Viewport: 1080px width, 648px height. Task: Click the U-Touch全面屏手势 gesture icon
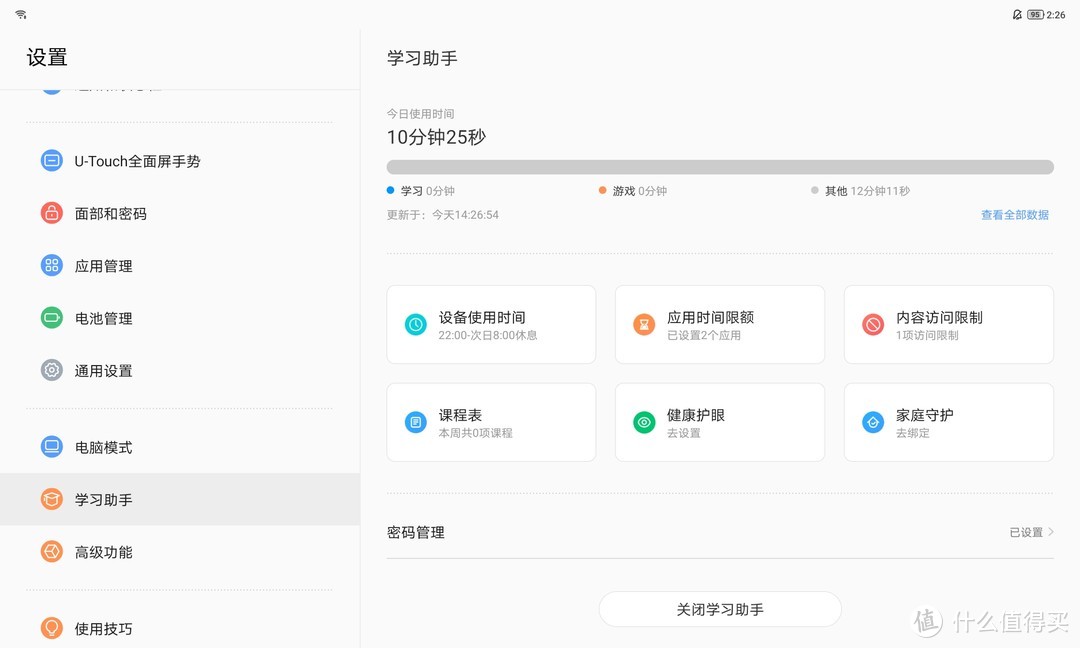pyautogui.click(x=51, y=160)
